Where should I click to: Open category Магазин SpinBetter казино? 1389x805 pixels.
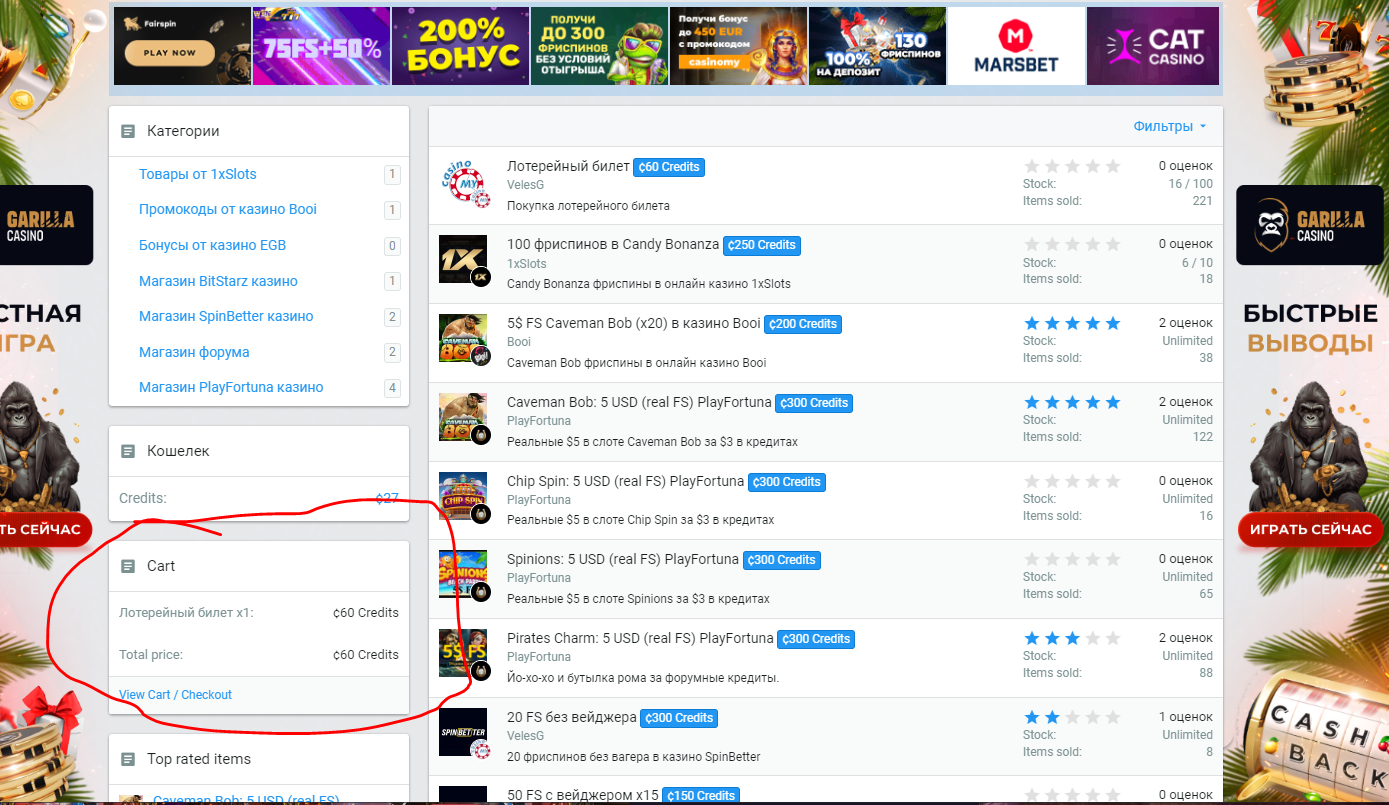click(226, 316)
